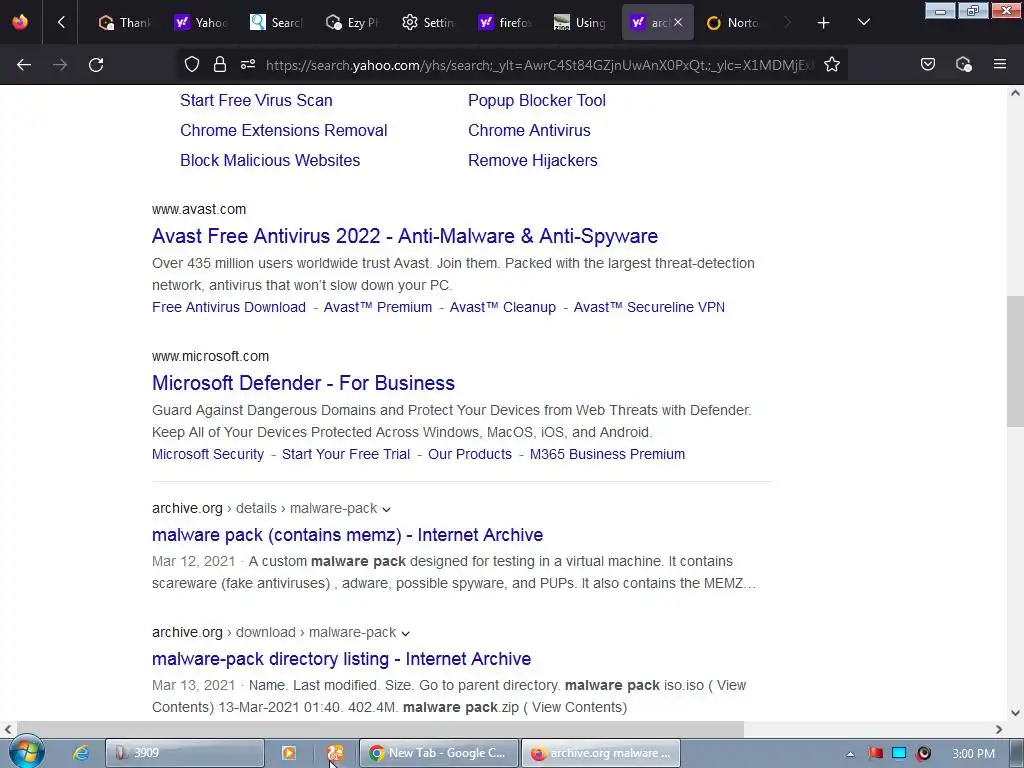This screenshot has width=1024, height=768.
Task: Open Popup Blocker Tool link
Action: [537, 100]
